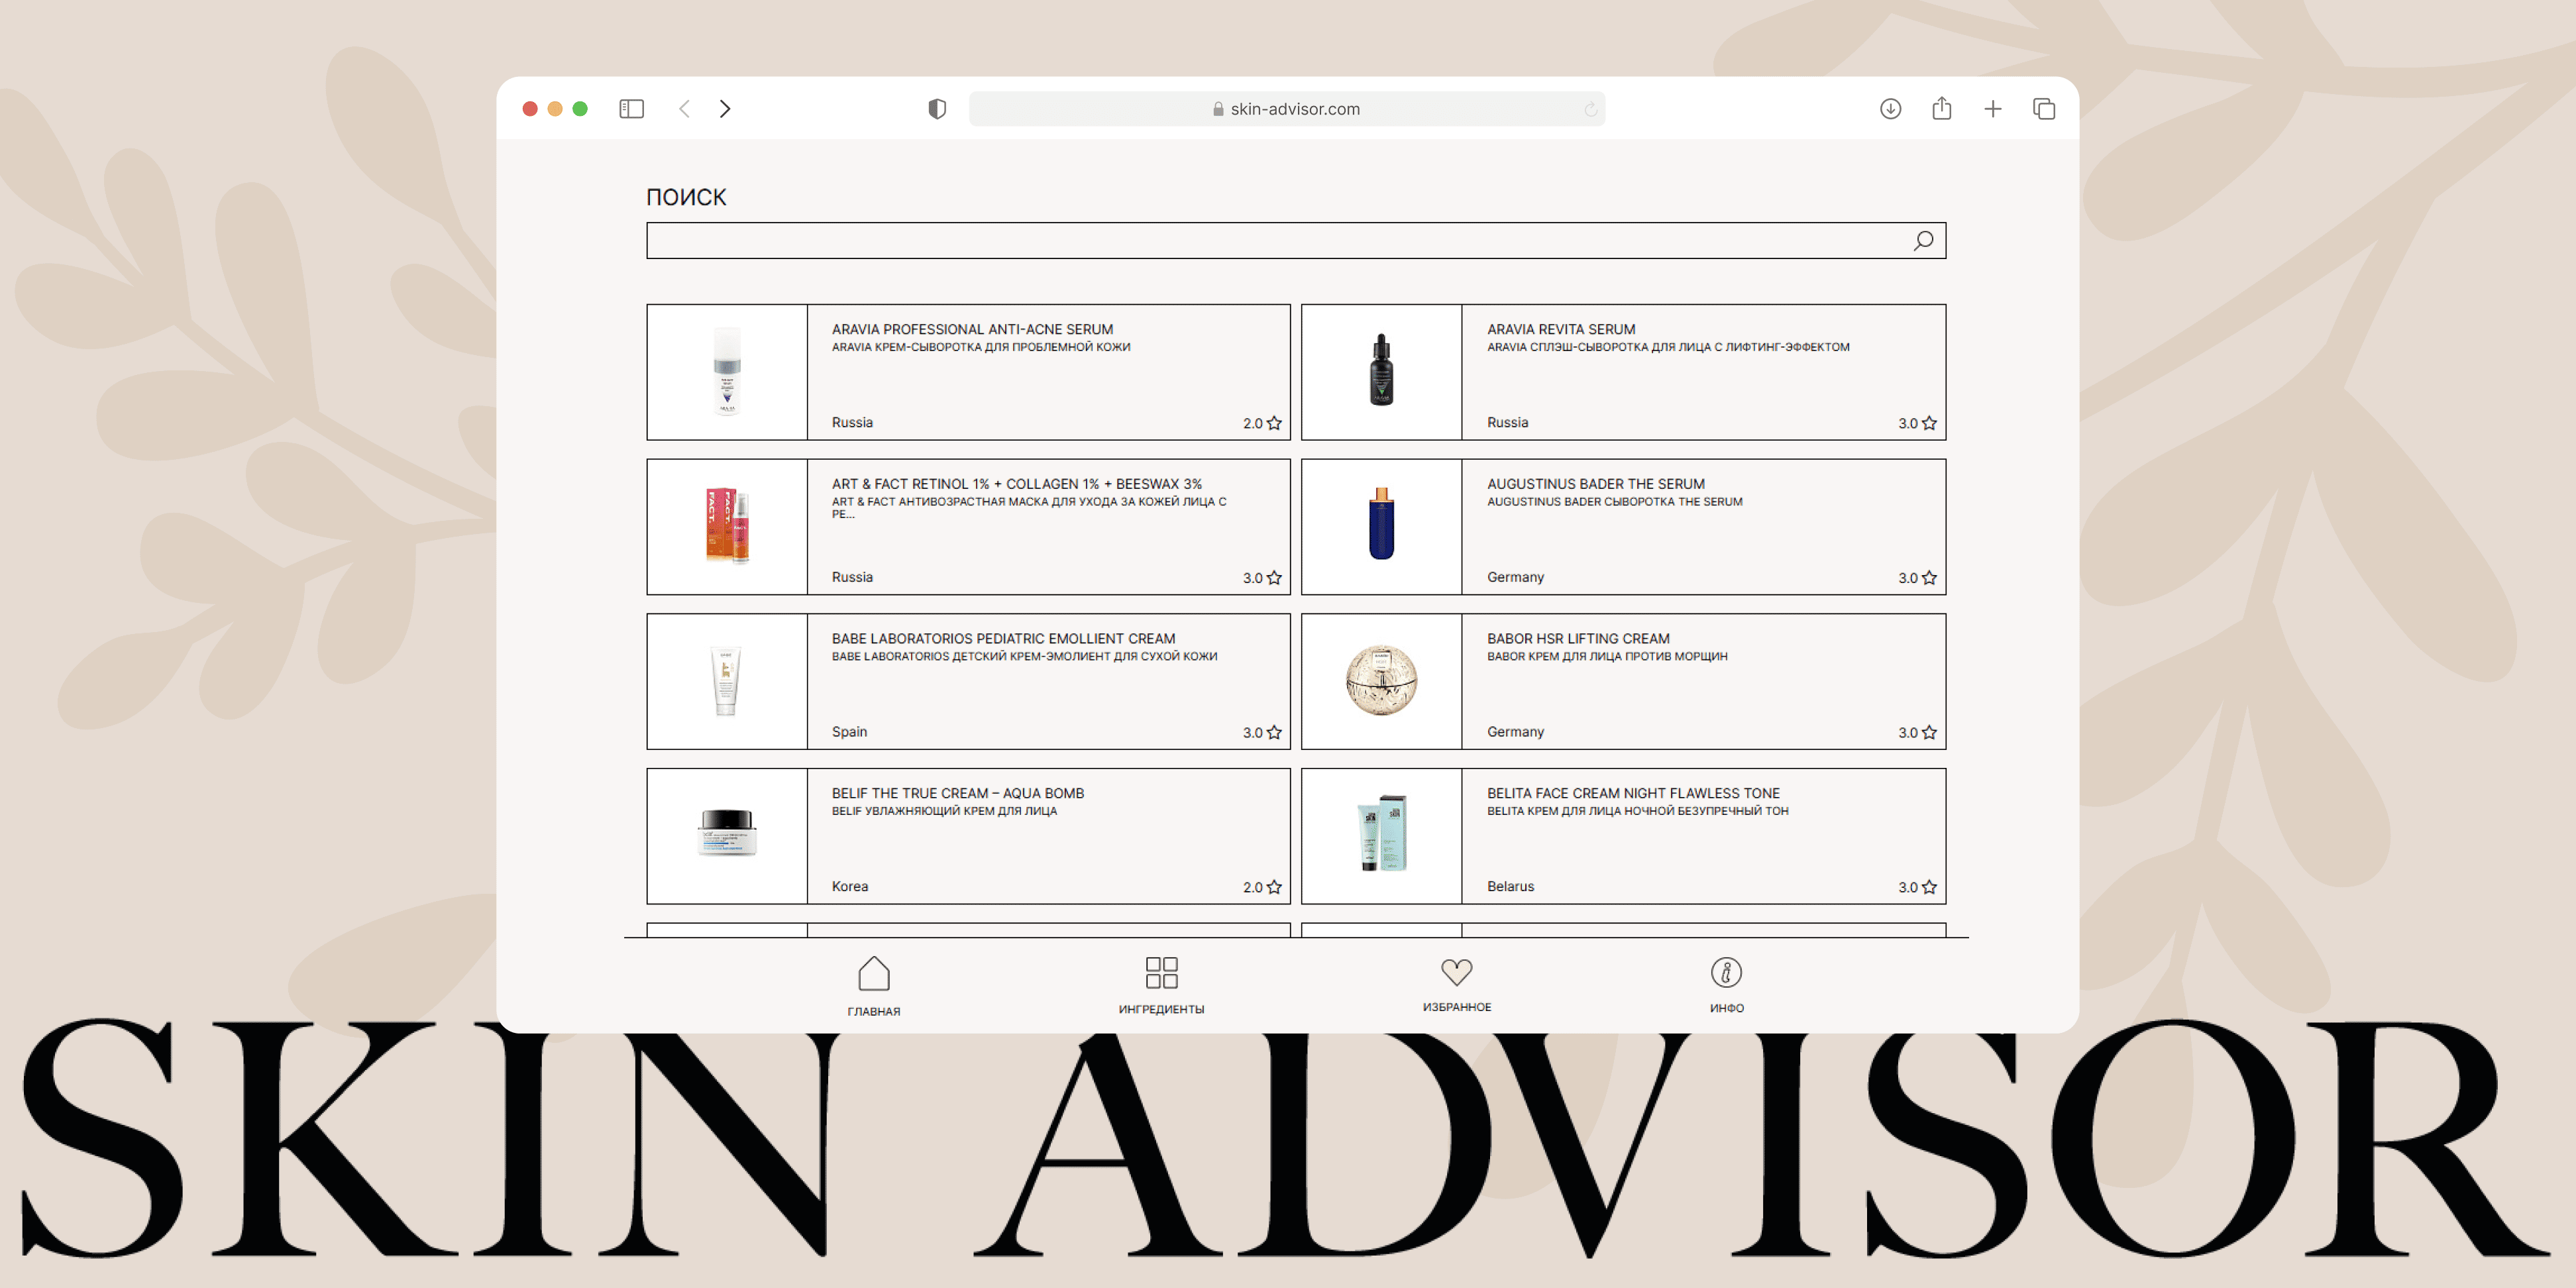This screenshot has height=1288, width=2576.
Task: Go forward with browser arrow
Action: 725,109
